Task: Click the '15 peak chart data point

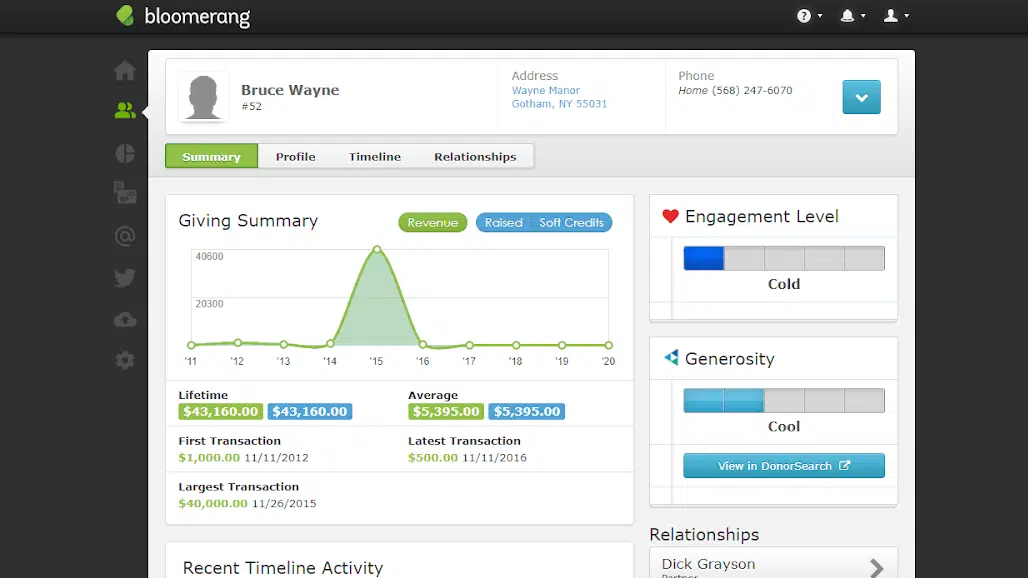Action: 377,250
